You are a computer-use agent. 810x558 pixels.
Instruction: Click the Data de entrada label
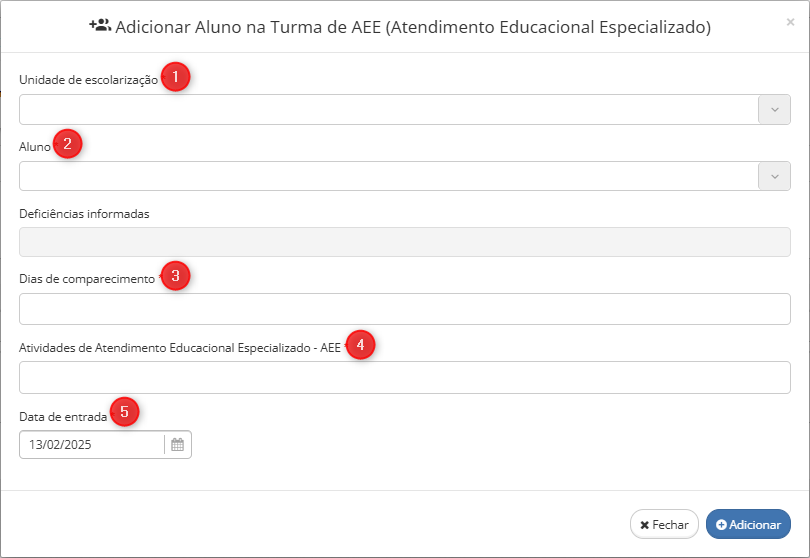63,416
